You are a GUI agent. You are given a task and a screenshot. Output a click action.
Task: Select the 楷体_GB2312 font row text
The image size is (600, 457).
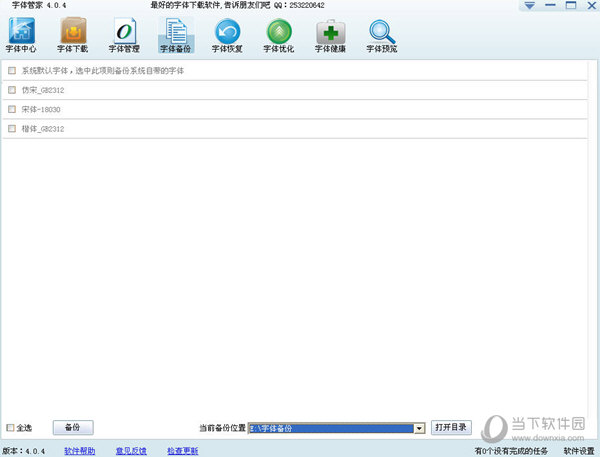(x=43, y=129)
